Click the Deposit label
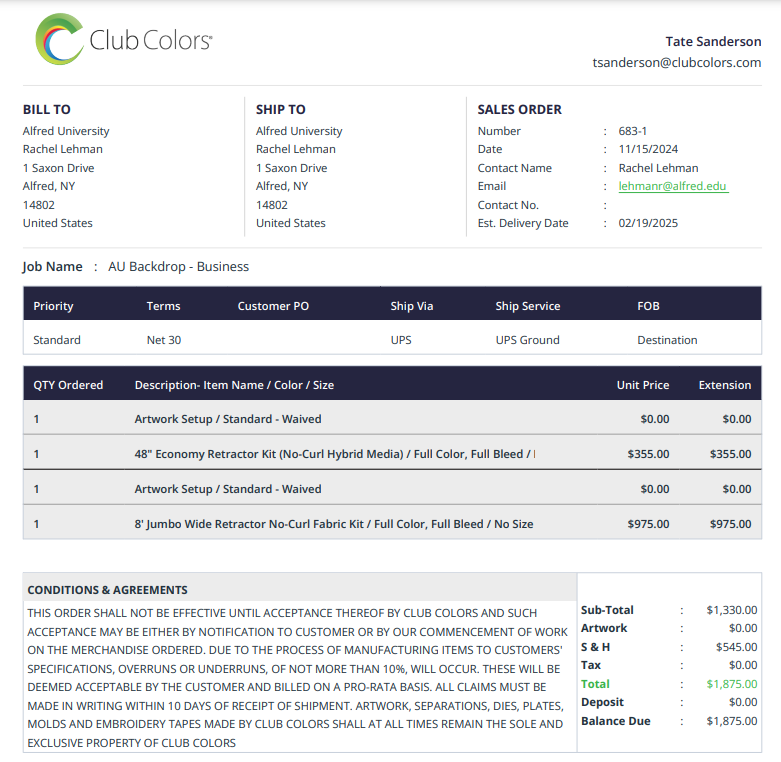Viewport: 781px width, 762px height. tap(602, 702)
